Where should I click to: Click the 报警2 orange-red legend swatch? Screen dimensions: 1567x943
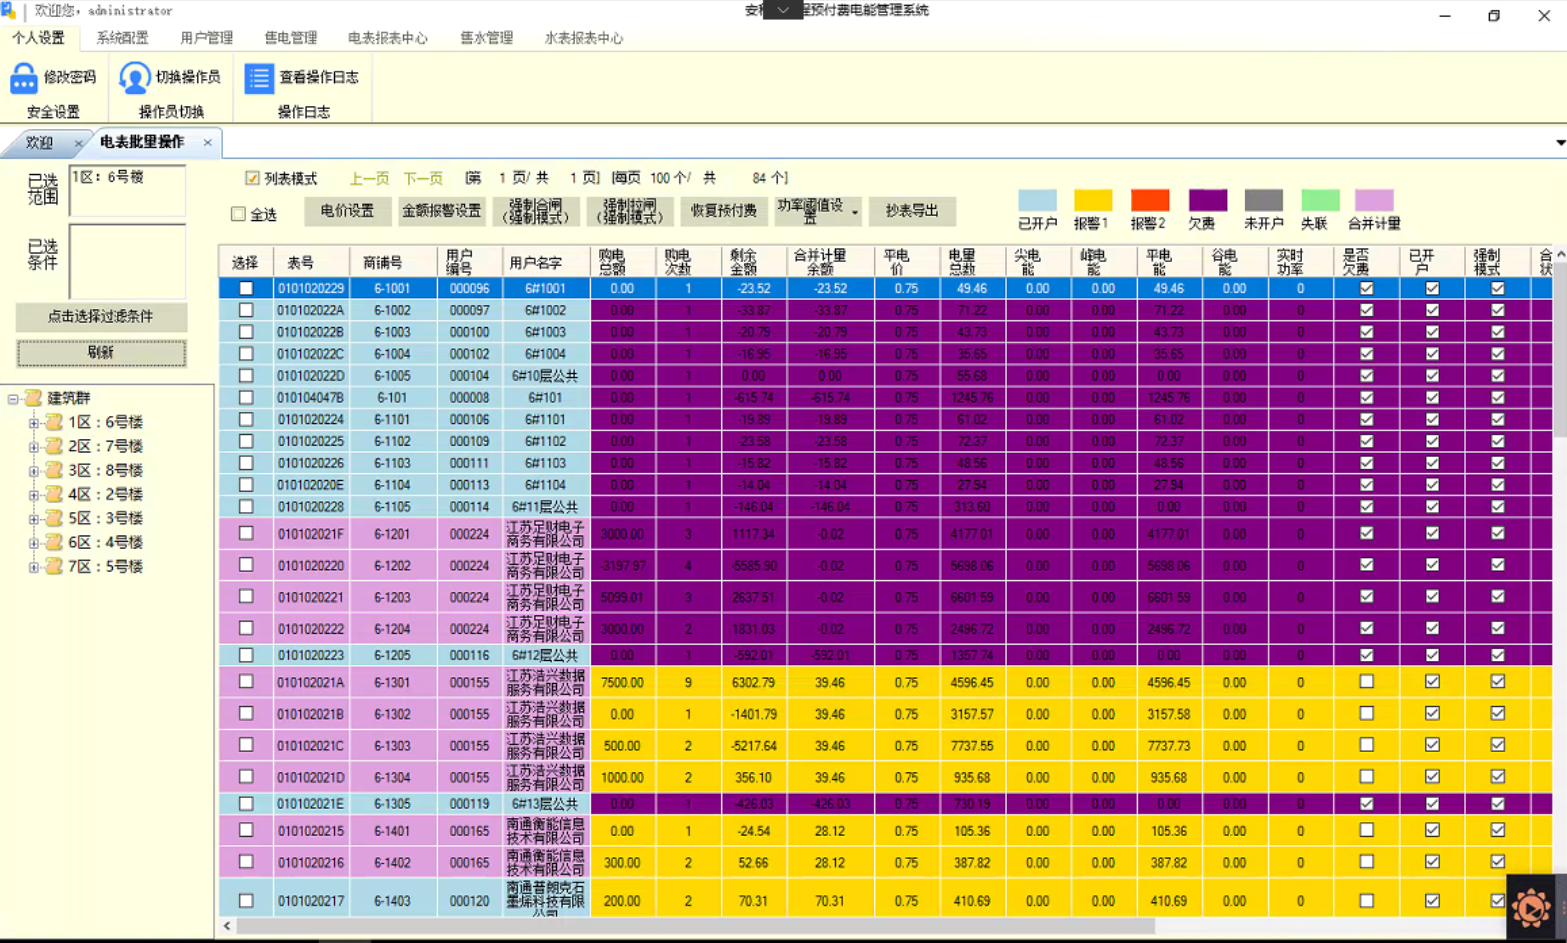[1150, 200]
